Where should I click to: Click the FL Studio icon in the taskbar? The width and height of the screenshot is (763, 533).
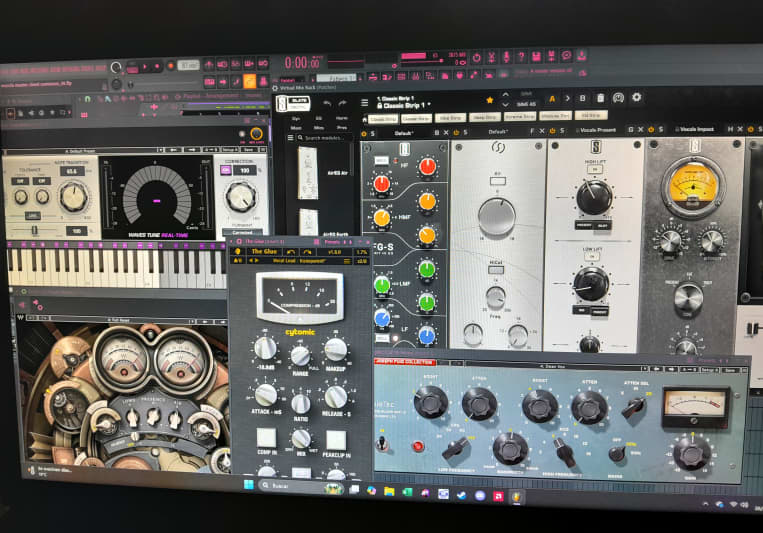pos(516,497)
